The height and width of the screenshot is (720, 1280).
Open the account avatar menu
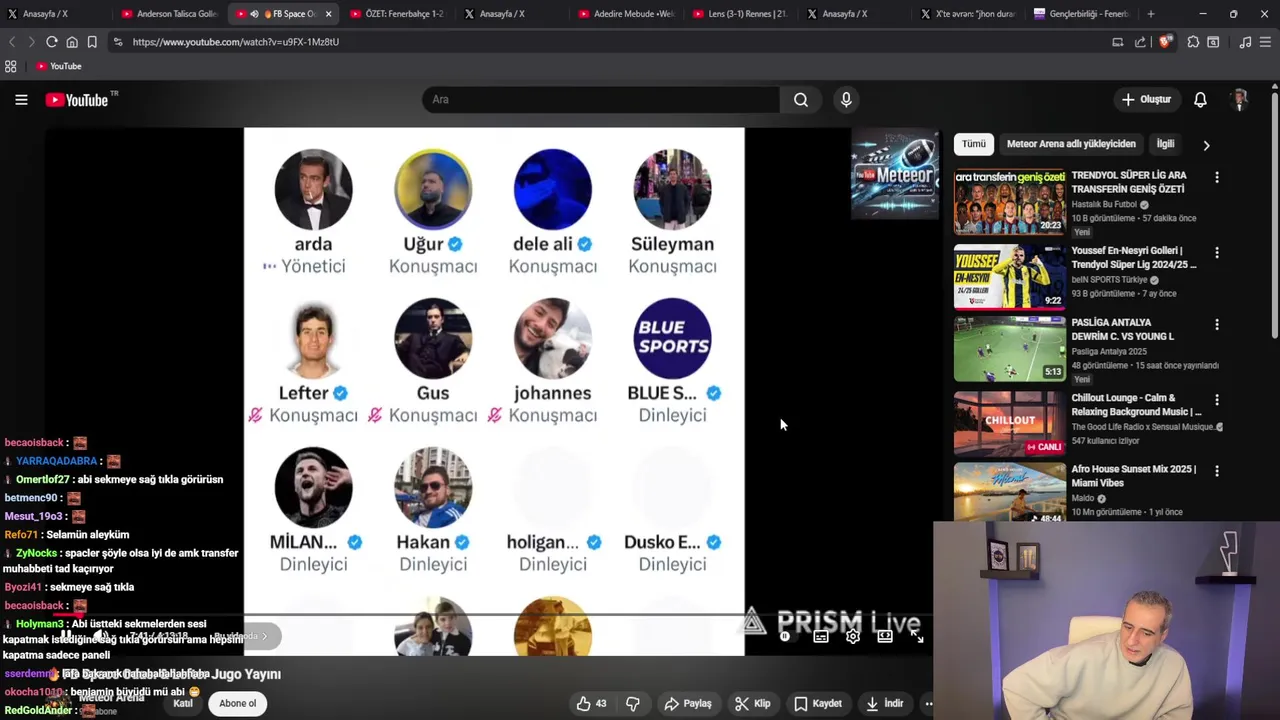tap(1240, 99)
